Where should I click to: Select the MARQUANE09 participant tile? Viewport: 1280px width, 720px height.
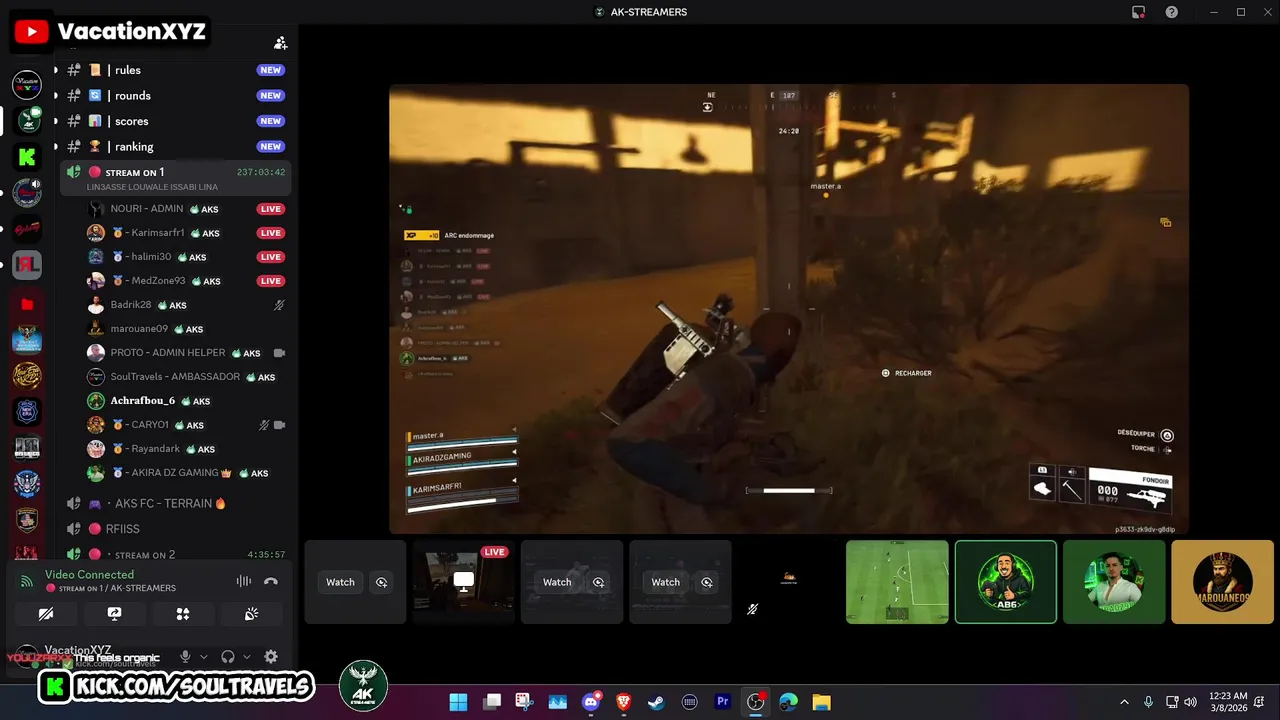1222,582
